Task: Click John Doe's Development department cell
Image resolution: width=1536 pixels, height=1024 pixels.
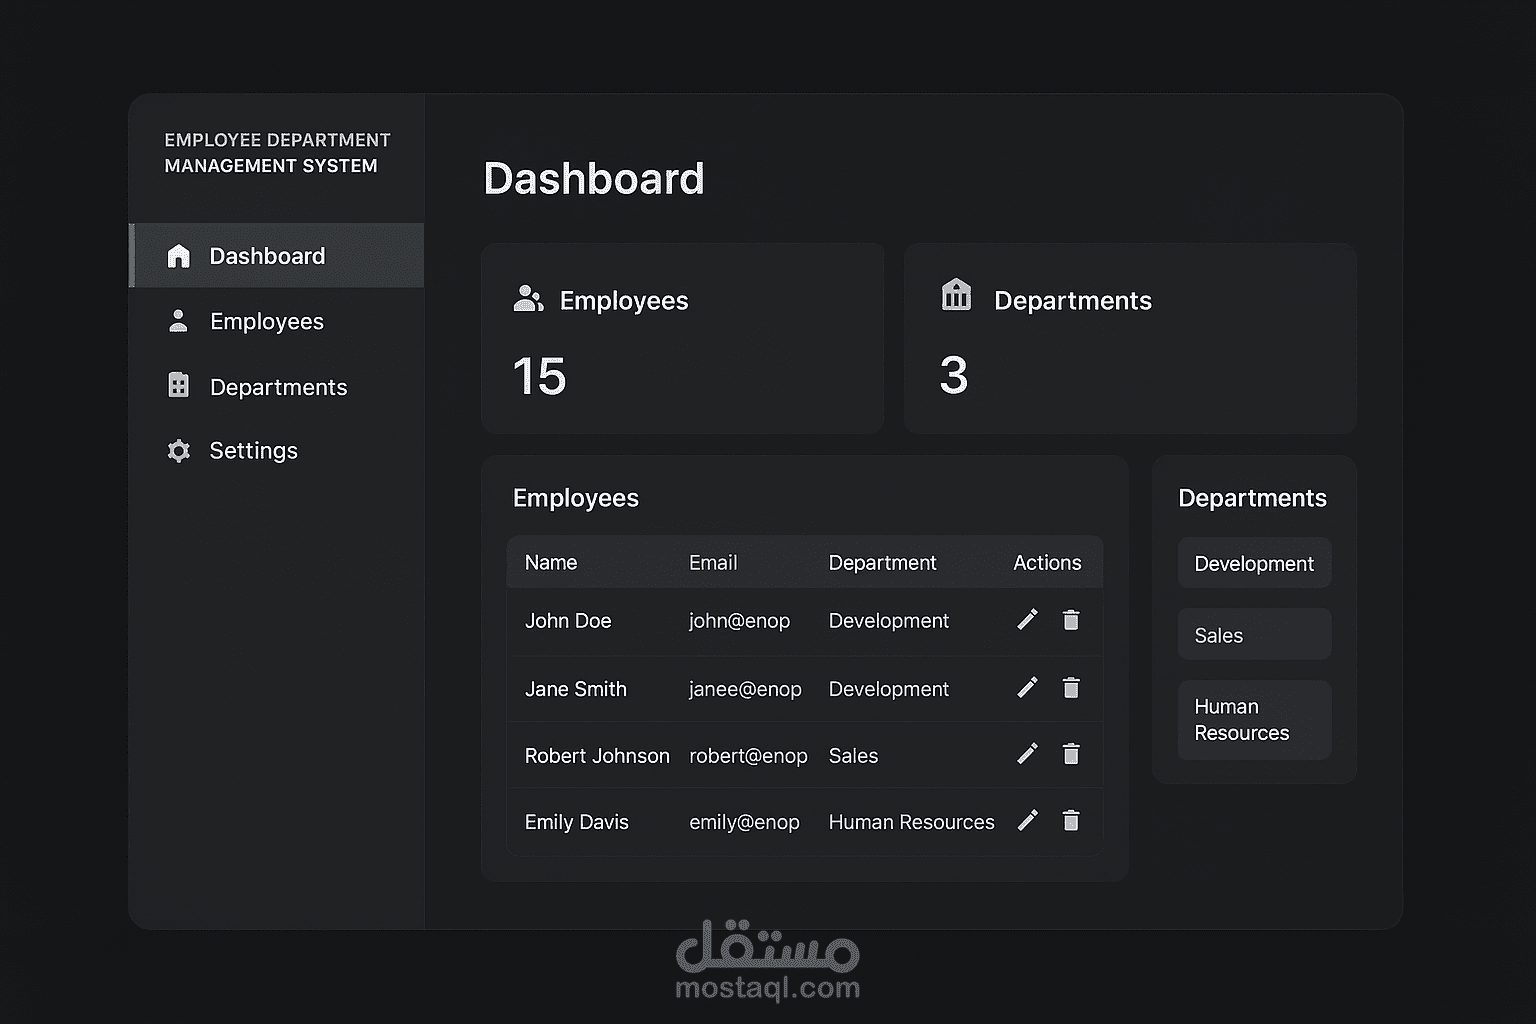Action: [x=889, y=621]
